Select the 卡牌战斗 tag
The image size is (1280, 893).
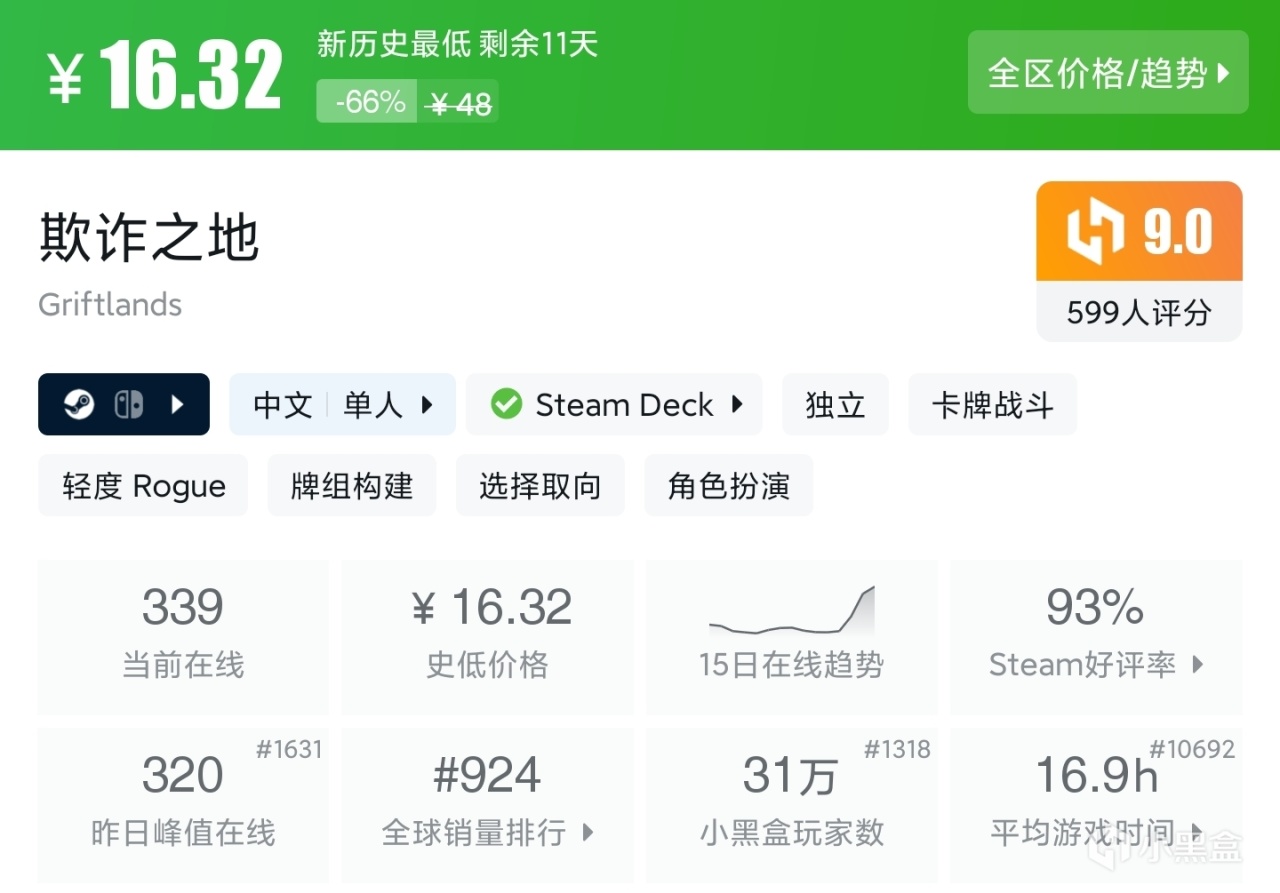point(992,405)
